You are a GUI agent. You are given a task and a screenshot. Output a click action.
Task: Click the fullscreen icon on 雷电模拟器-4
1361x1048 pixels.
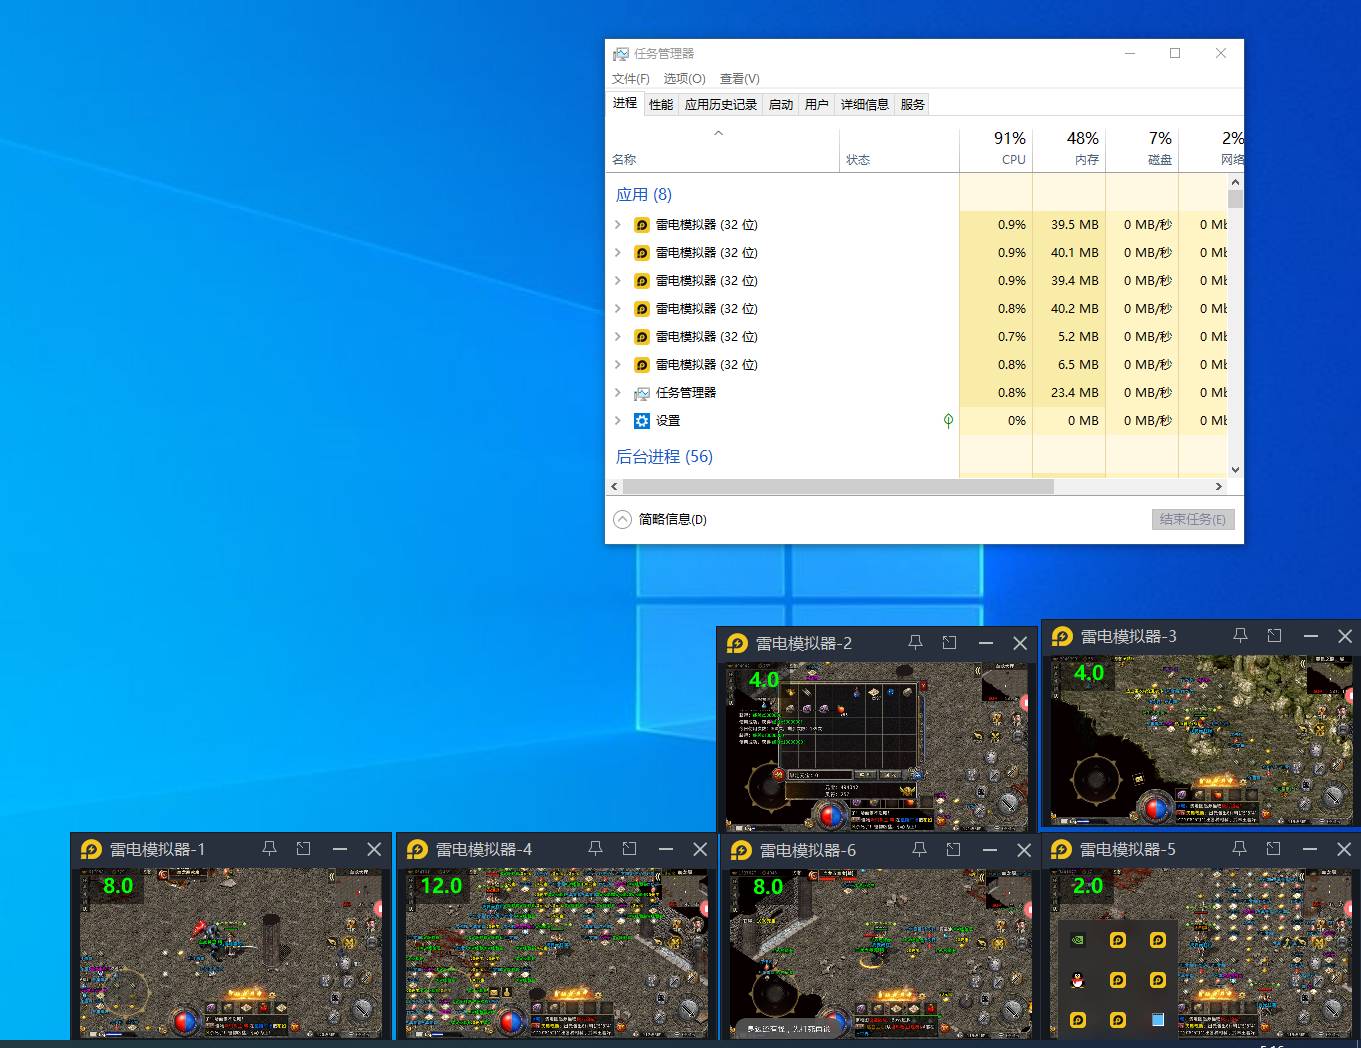point(629,849)
